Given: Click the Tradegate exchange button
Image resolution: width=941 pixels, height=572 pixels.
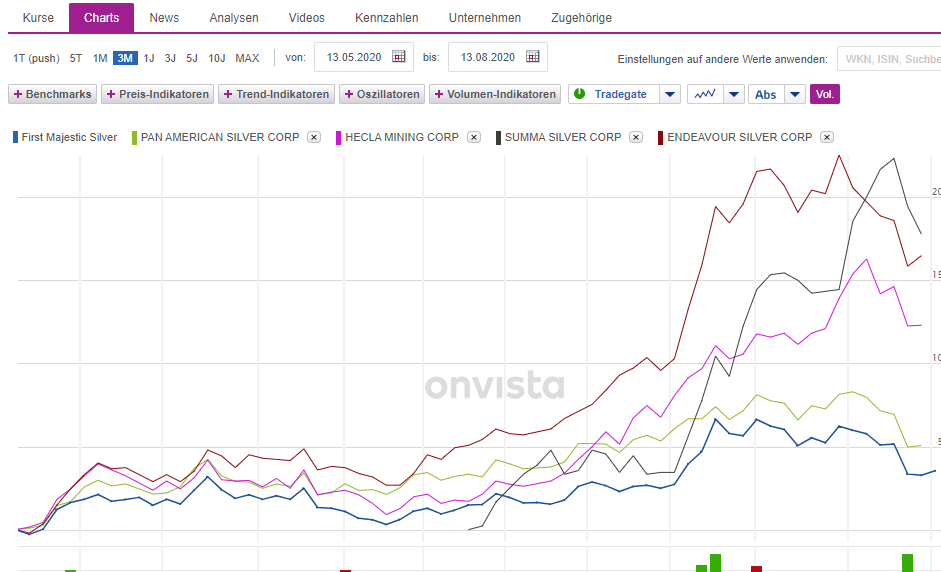Looking at the screenshot, I should coord(614,94).
